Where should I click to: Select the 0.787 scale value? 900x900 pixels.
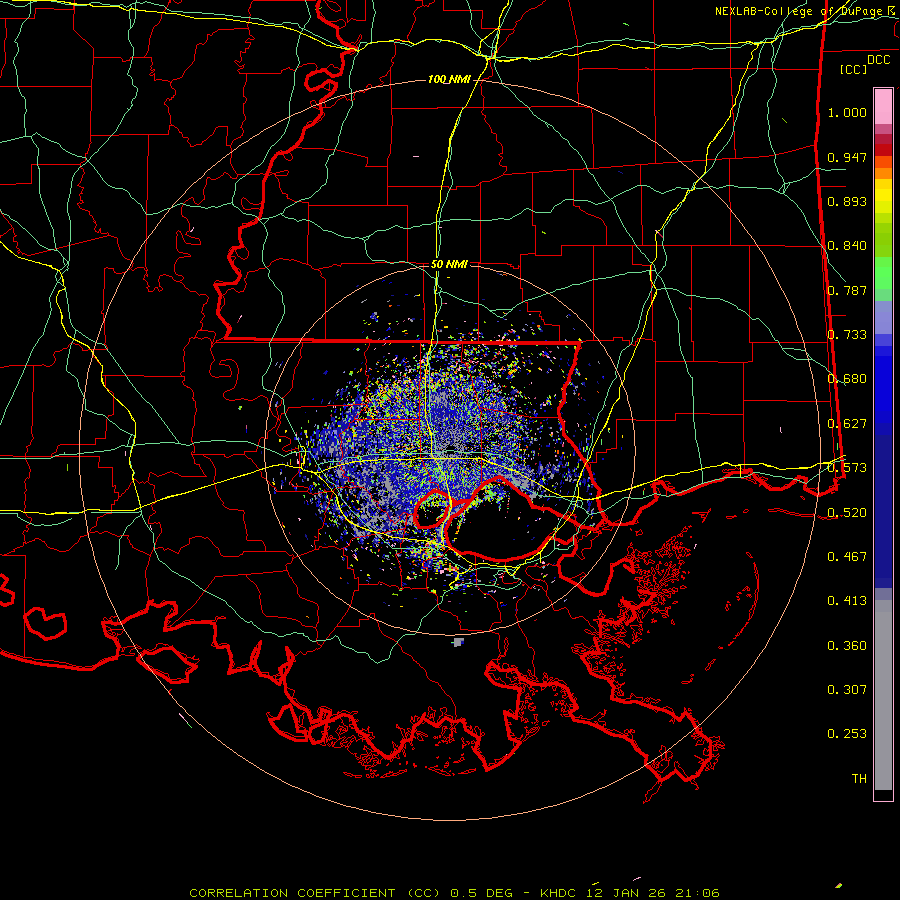click(x=847, y=290)
